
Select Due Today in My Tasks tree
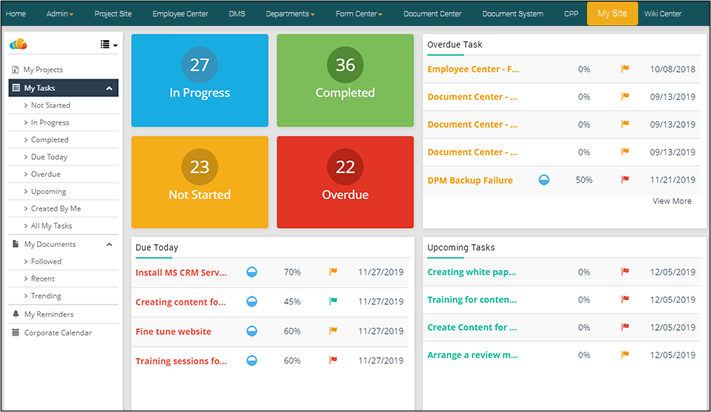tap(51, 157)
